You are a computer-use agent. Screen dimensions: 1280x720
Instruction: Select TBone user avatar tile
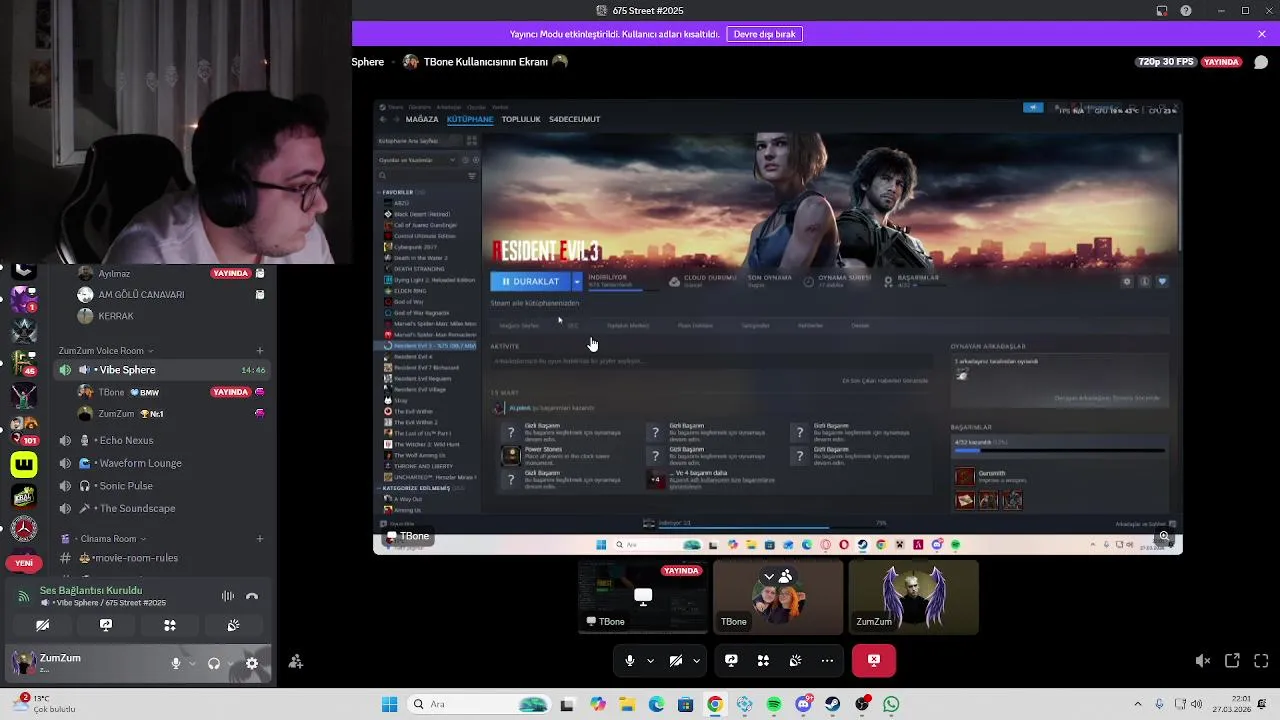pos(778,597)
